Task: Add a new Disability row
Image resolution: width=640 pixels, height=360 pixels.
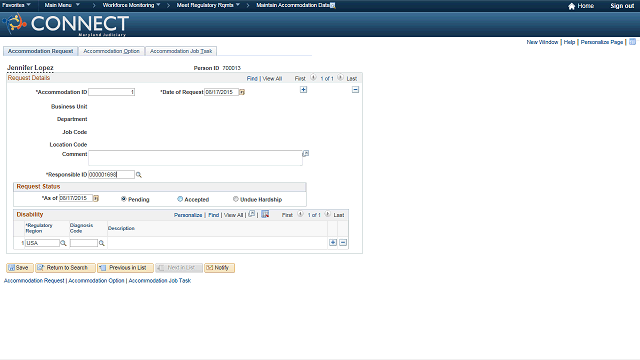Action: point(333,242)
